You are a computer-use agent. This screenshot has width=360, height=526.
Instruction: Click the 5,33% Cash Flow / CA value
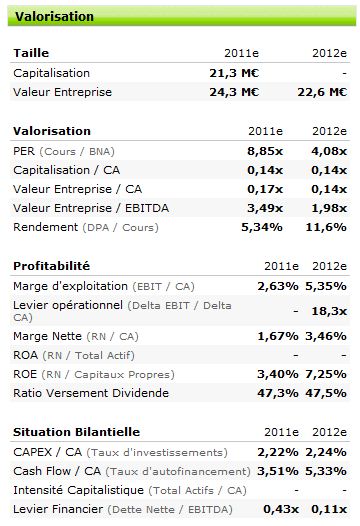click(x=326, y=471)
